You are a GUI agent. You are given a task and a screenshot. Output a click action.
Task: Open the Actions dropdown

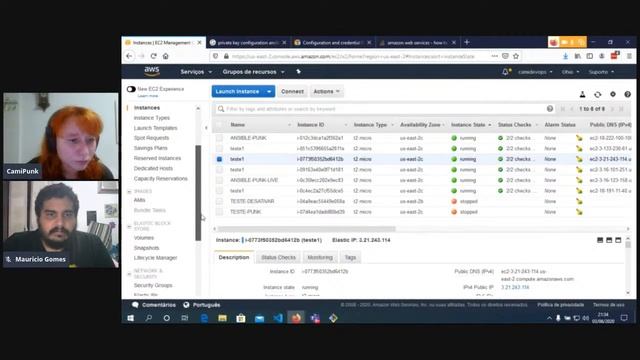pos(327,91)
